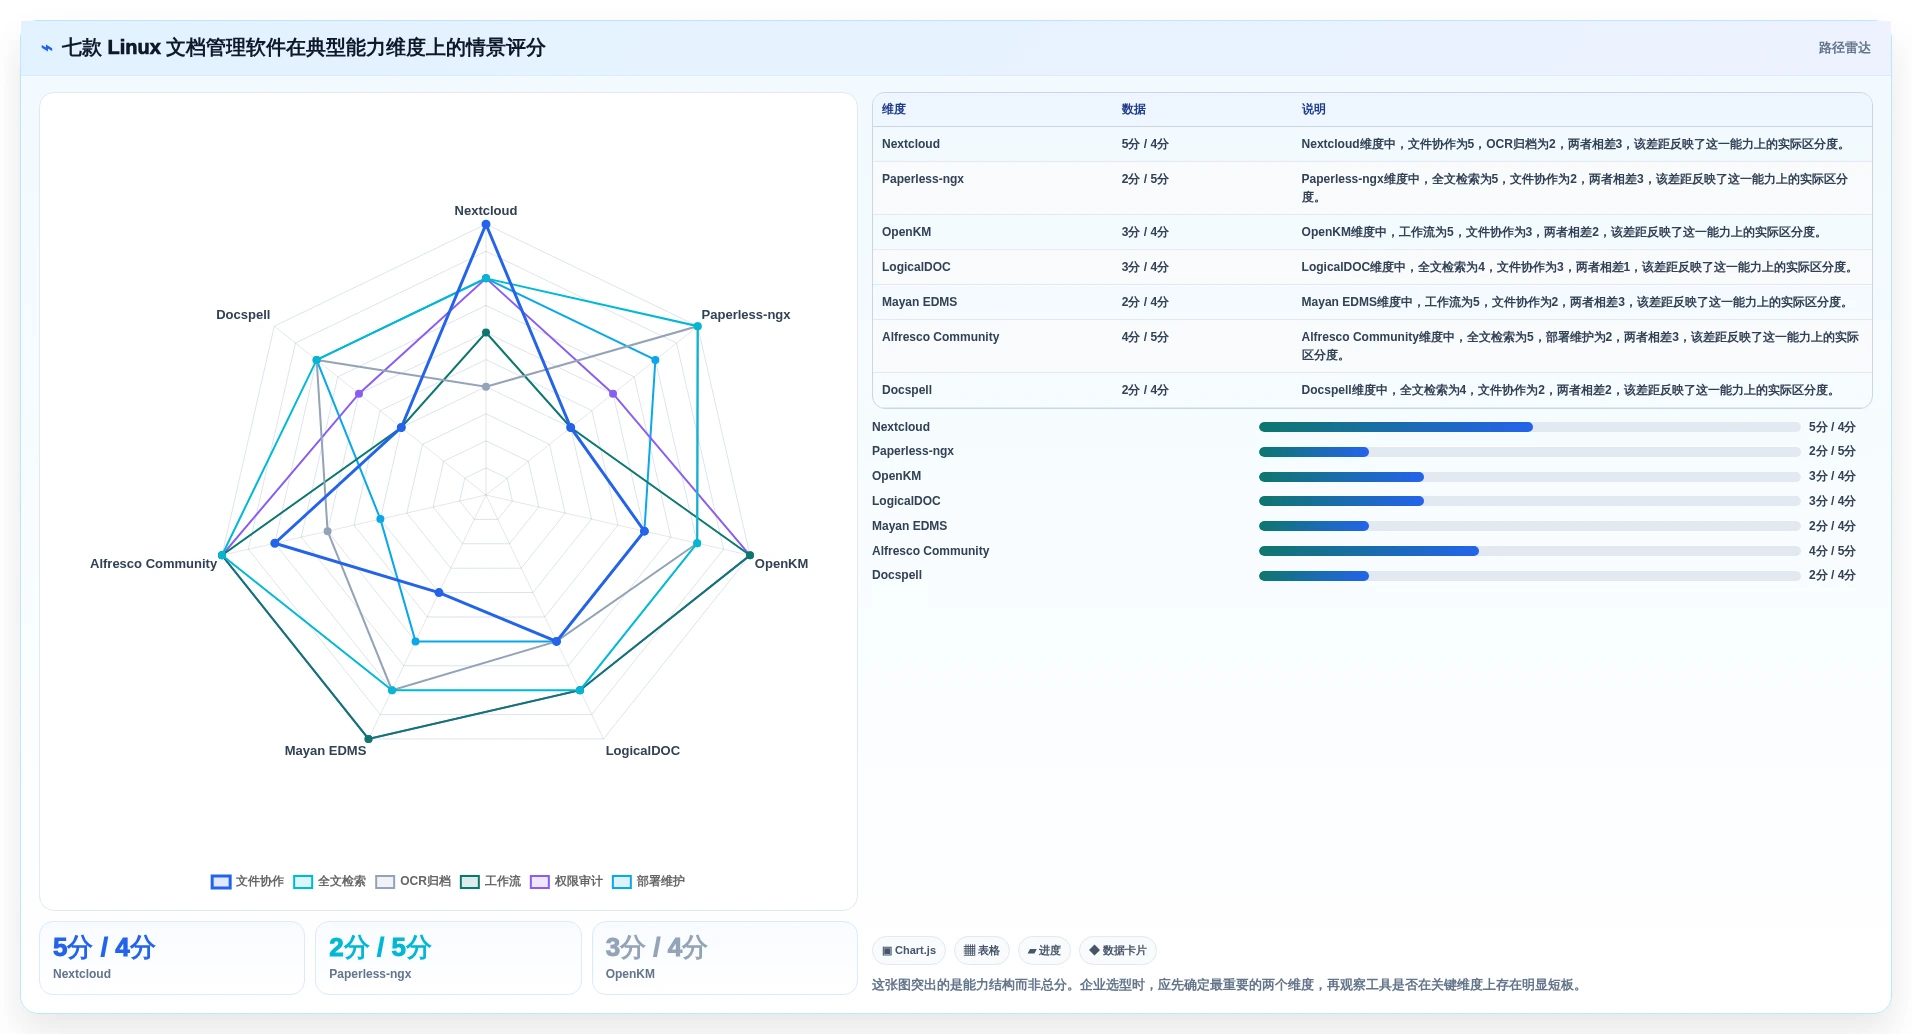Click the Nextcloud apex data point
Viewport: 1912px width, 1034px height.
click(x=486, y=225)
